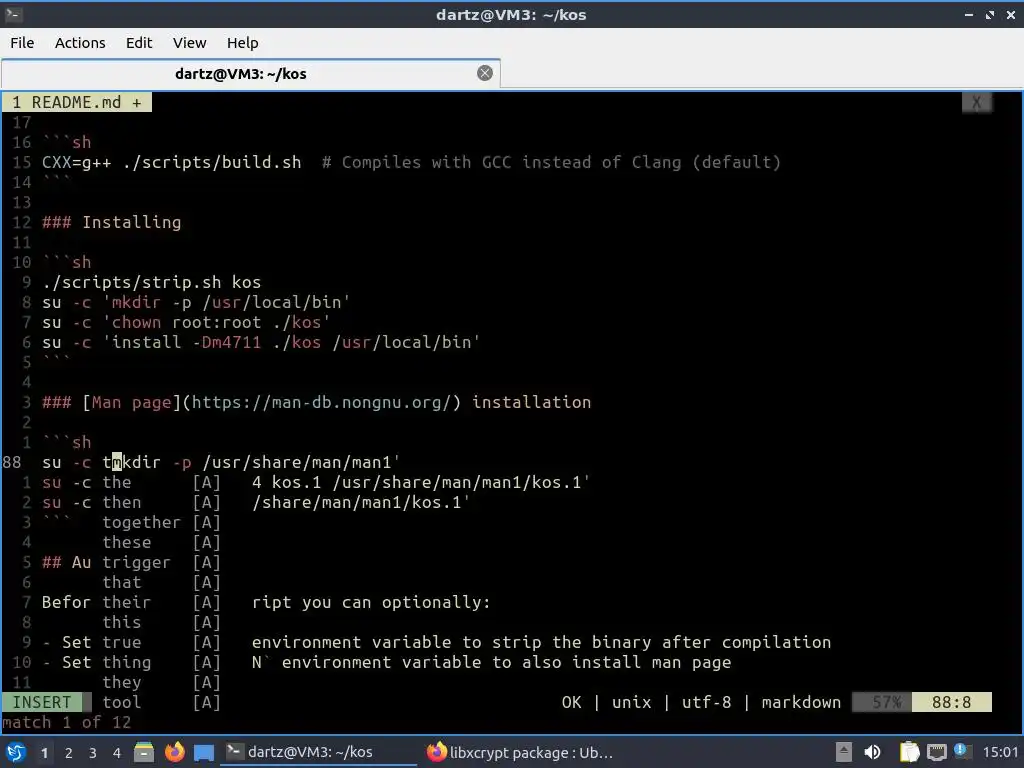Screen dimensions: 1024x768
Task: Click 'environment variable to also install man page'
Action: (x=507, y=662)
